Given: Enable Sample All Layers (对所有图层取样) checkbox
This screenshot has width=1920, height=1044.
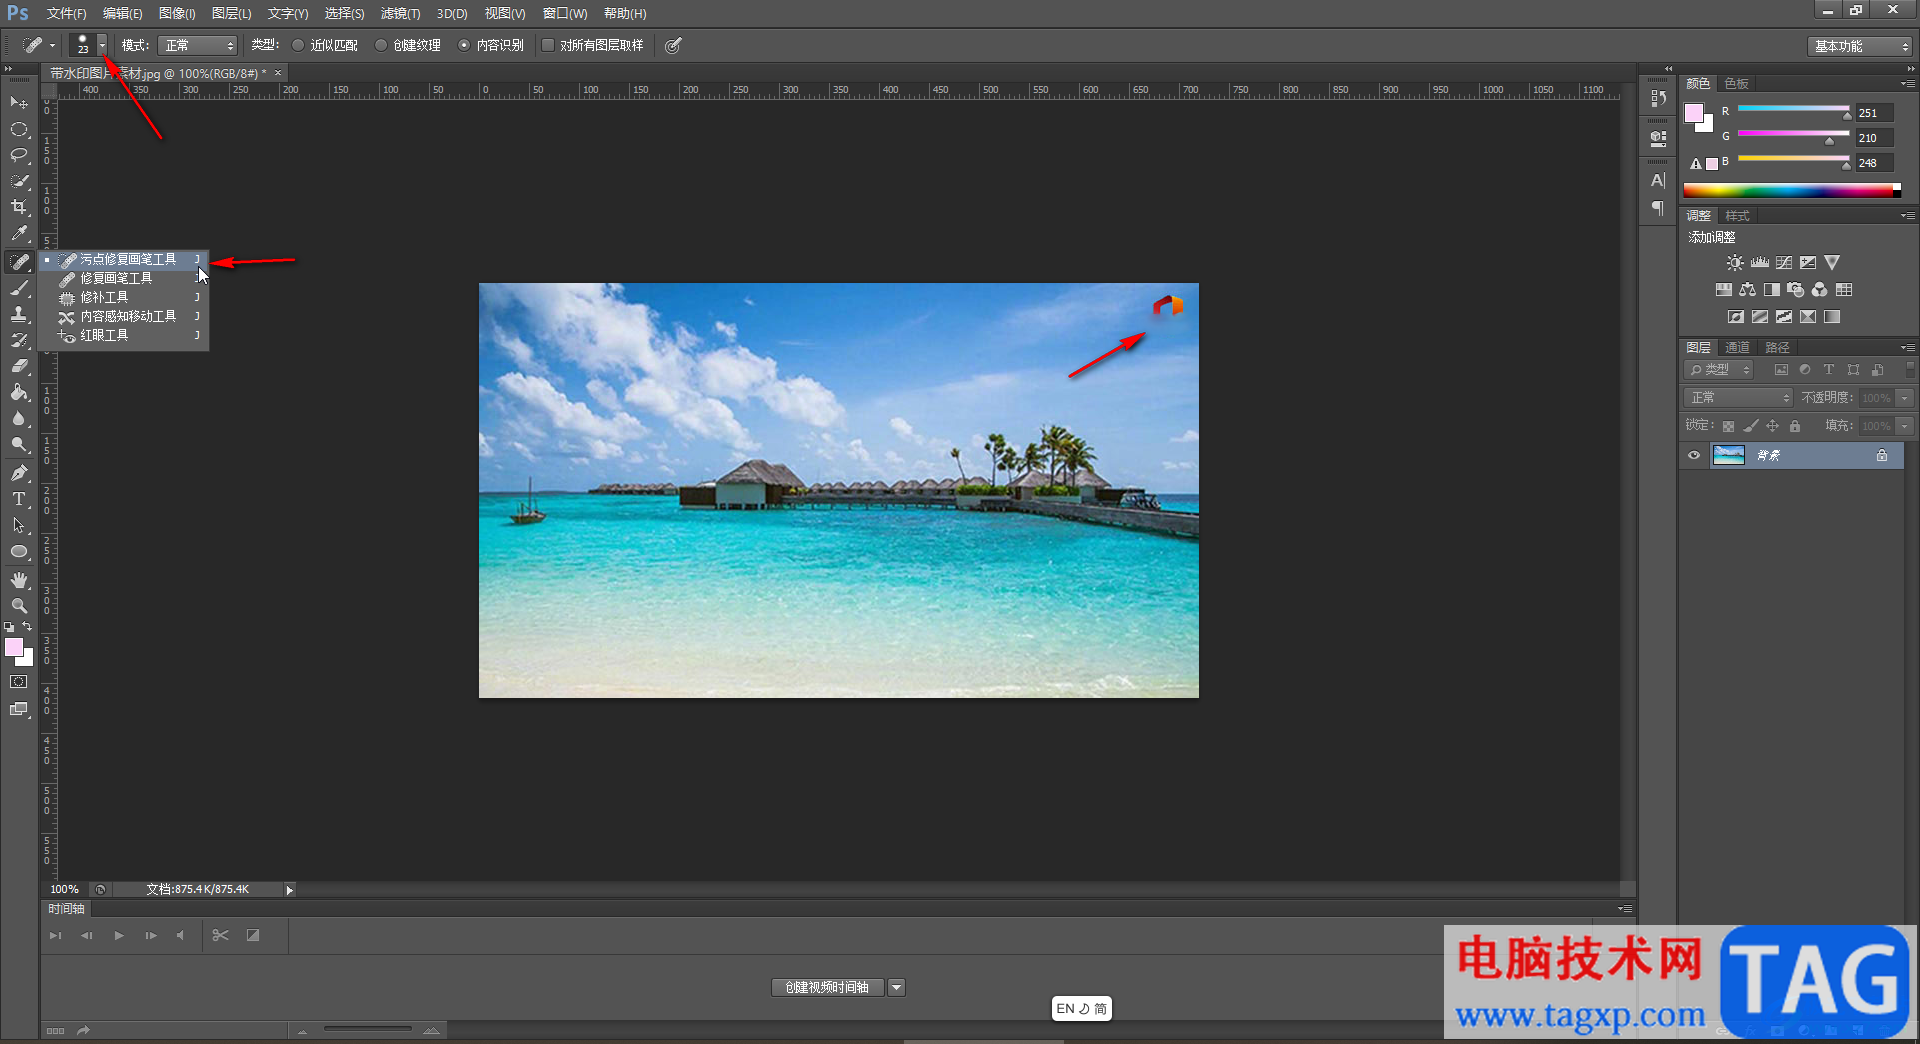Looking at the screenshot, I should click(x=548, y=45).
